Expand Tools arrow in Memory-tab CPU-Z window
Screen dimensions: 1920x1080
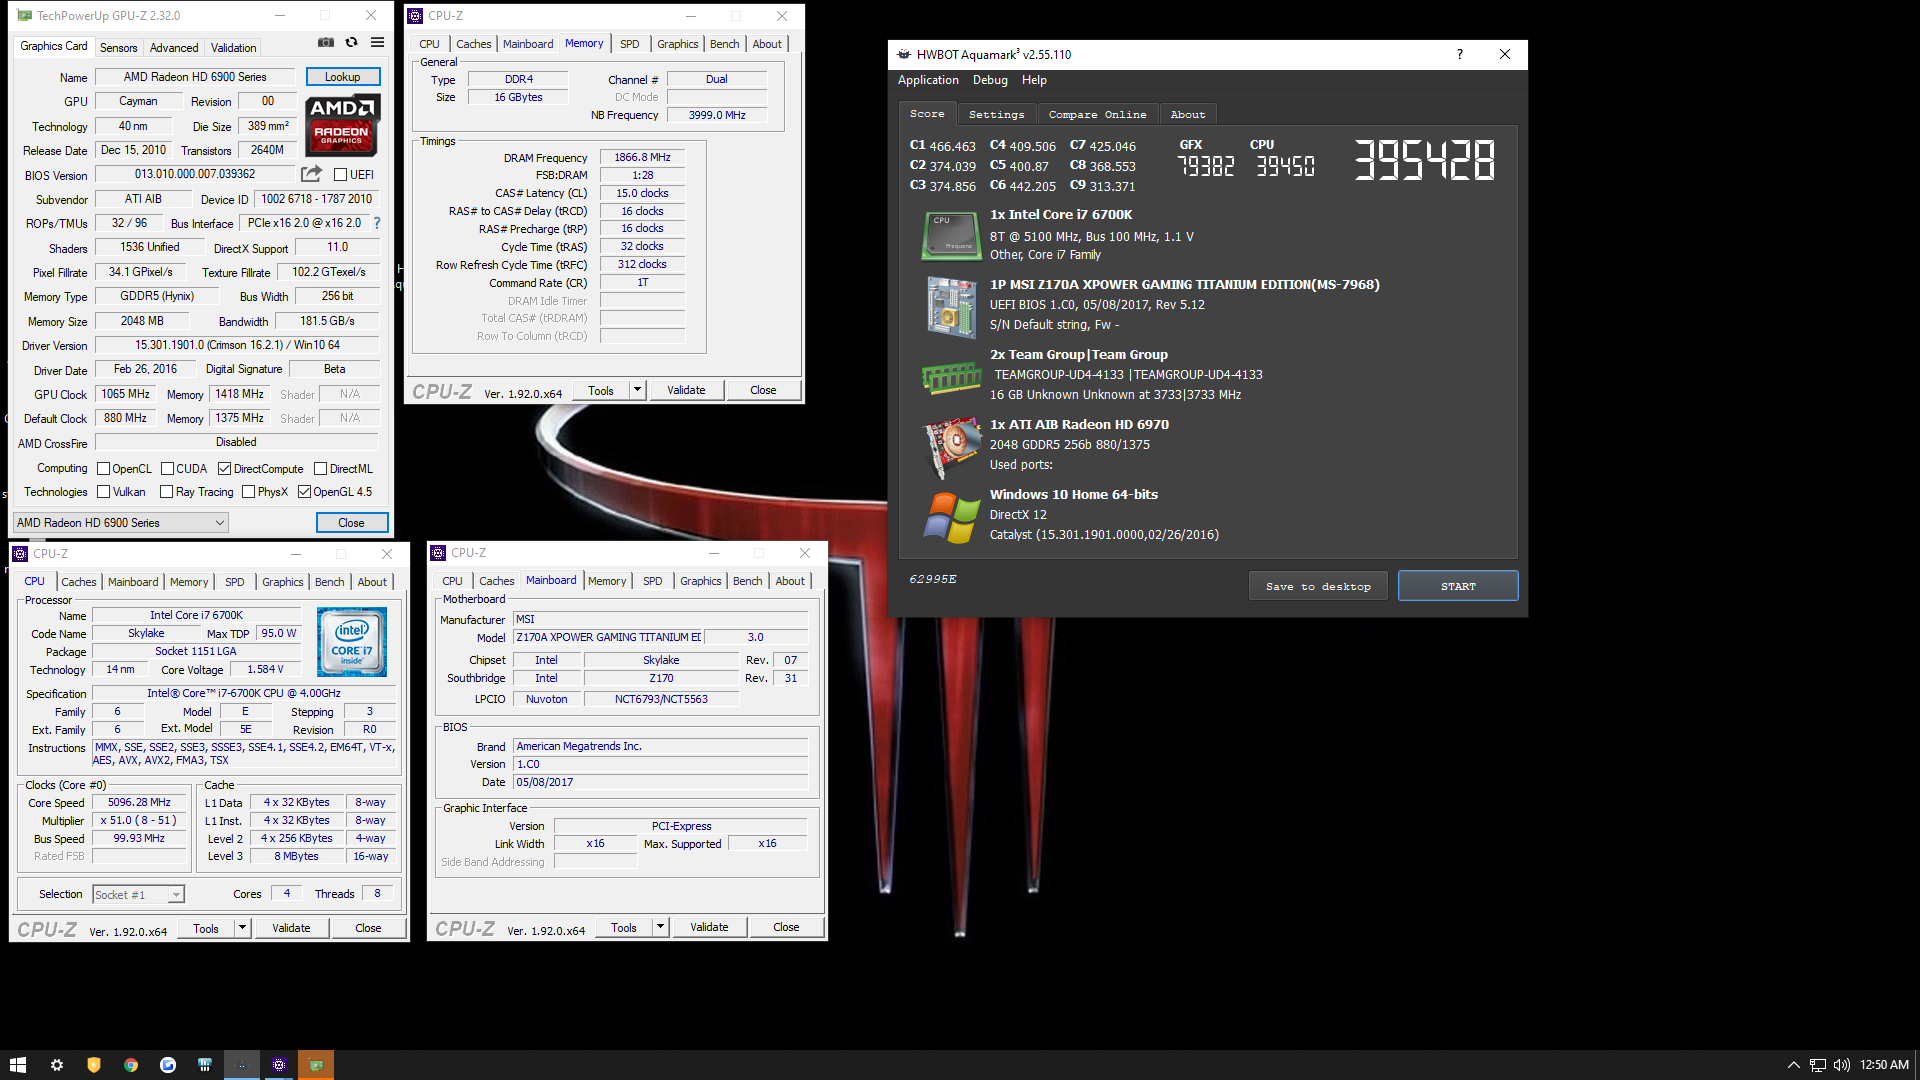tap(638, 390)
